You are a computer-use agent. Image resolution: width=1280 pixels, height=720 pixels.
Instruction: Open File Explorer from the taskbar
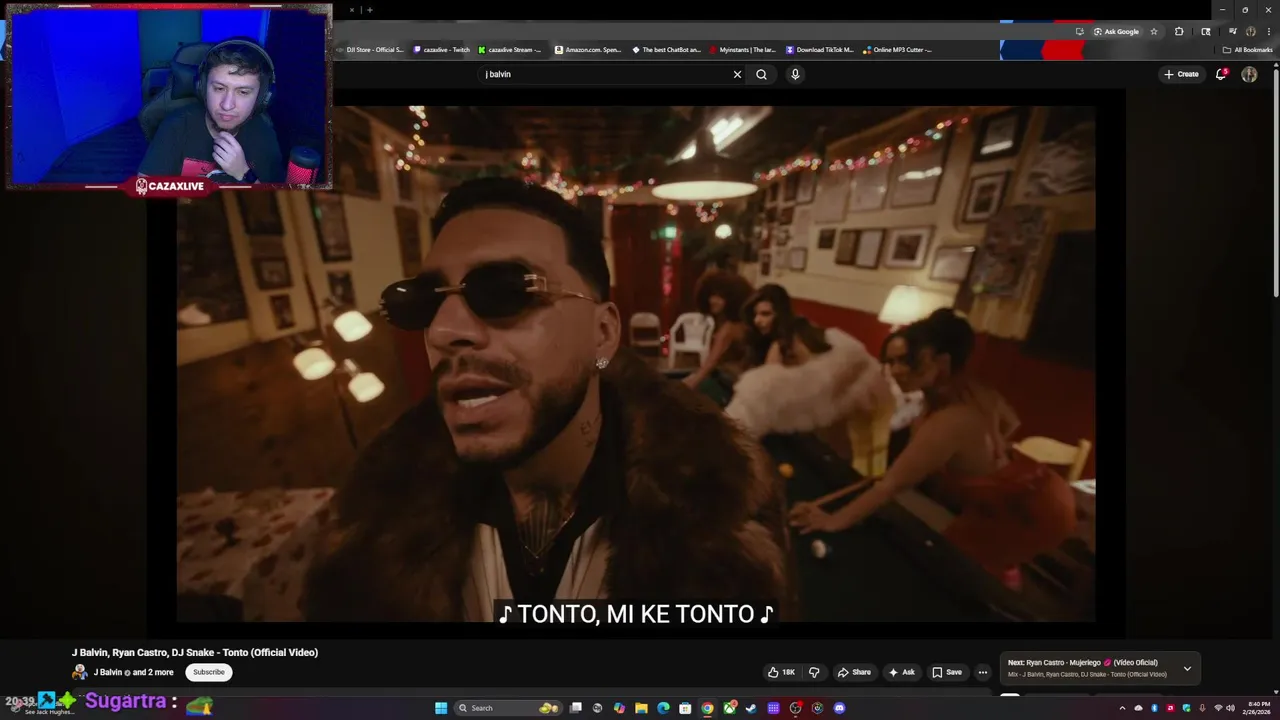pyautogui.click(x=641, y=708)
